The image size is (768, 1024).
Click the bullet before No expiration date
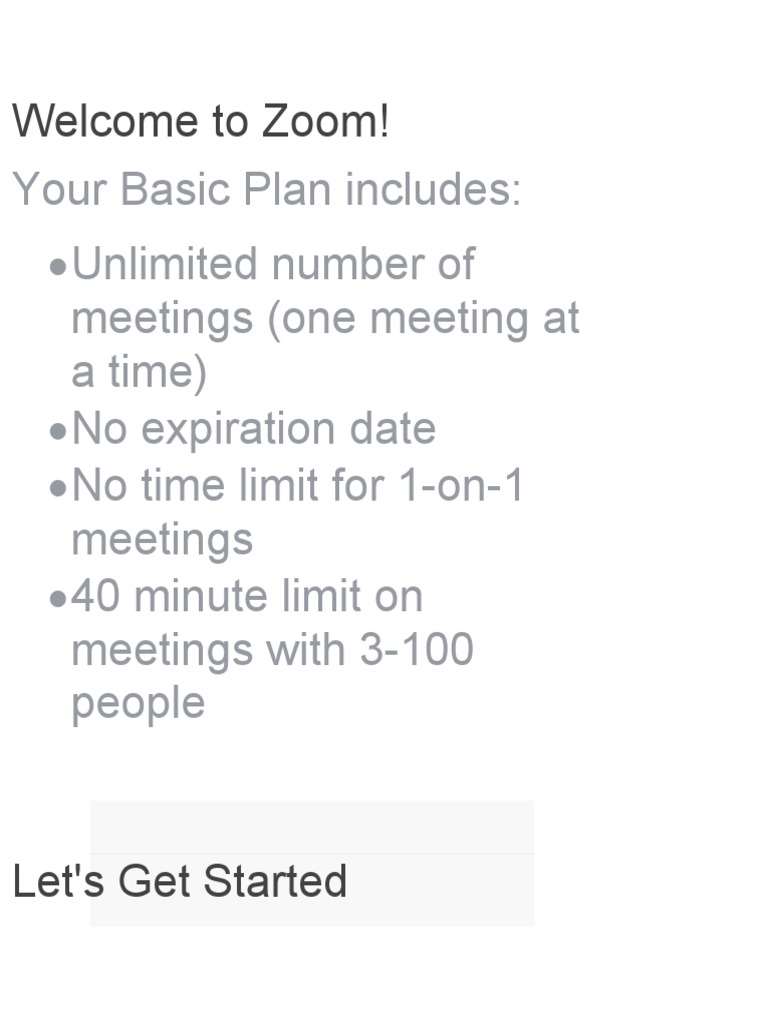coord(59,432)
